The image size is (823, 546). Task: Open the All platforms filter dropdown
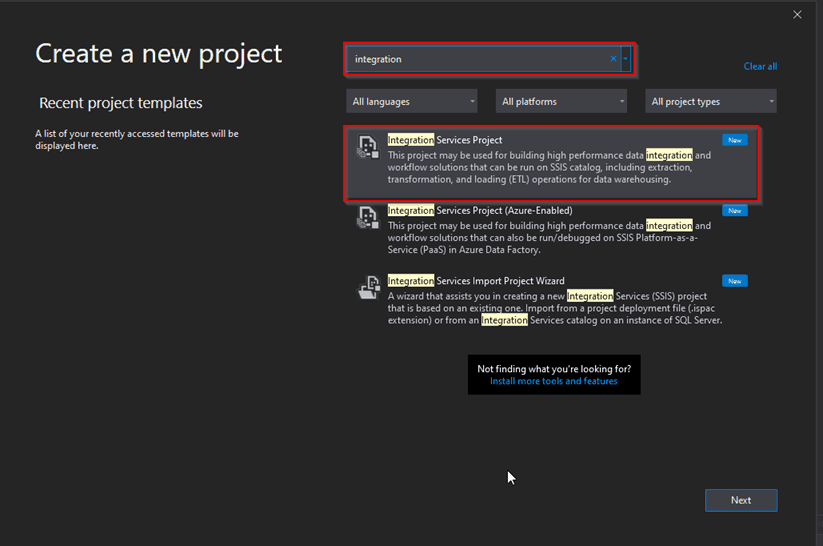(561, 101)
